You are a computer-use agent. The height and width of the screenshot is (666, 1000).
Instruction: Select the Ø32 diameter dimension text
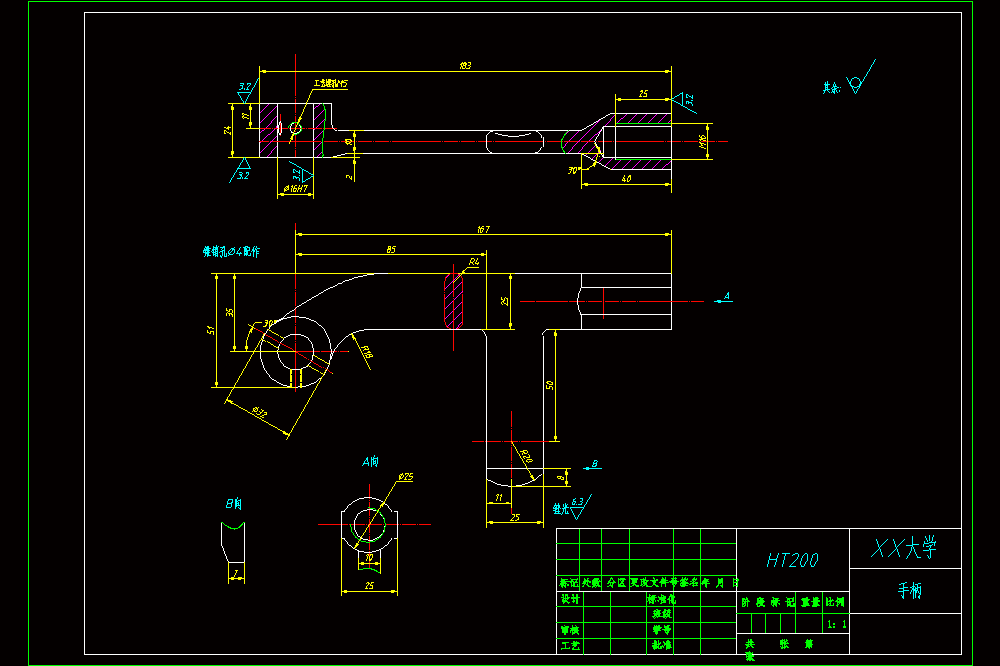[x=260, y=413]
